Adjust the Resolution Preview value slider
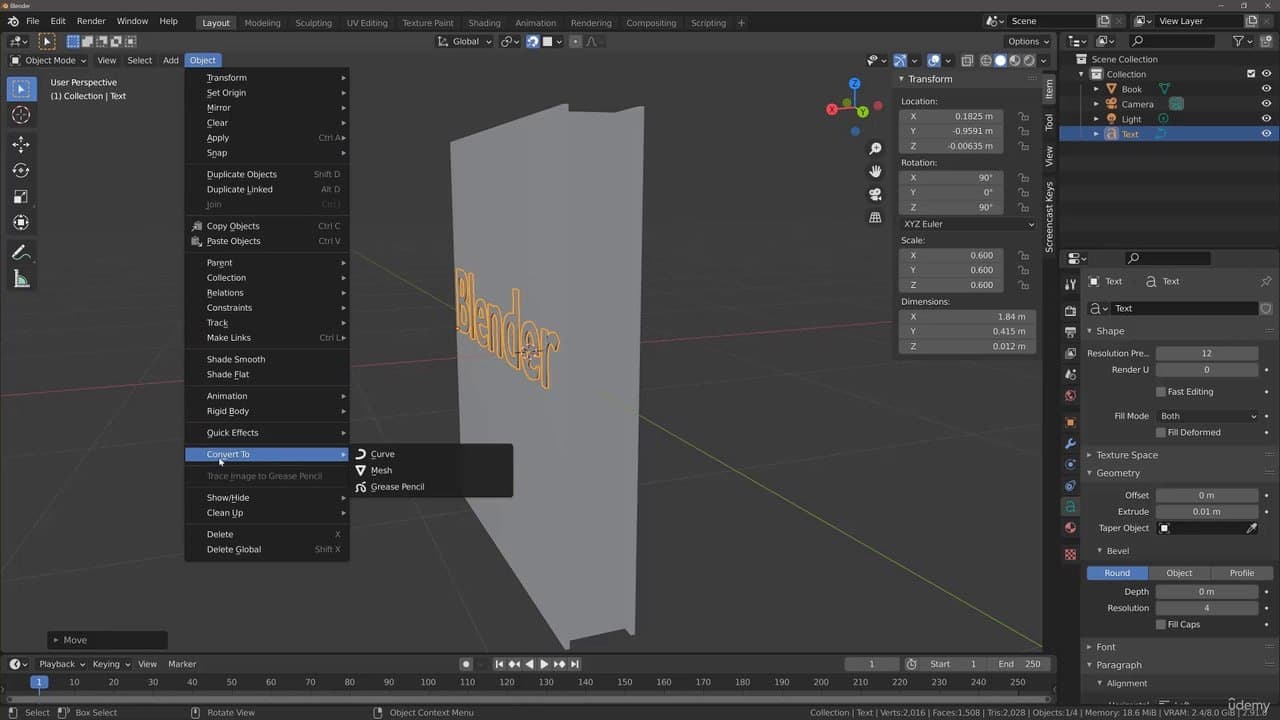The height and width of the screenshot is (720, 1280). pyautogui.click(x=1207, y=353)
